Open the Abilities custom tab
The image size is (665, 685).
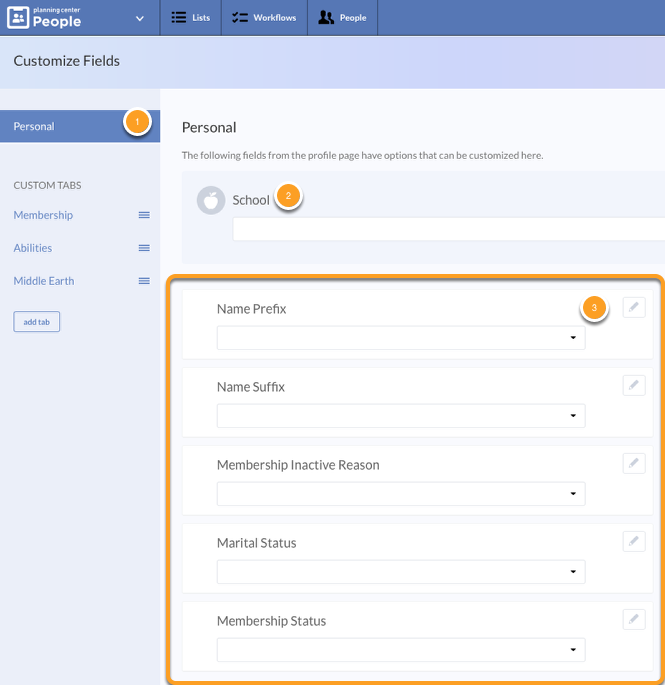click(x=33, y=248)
